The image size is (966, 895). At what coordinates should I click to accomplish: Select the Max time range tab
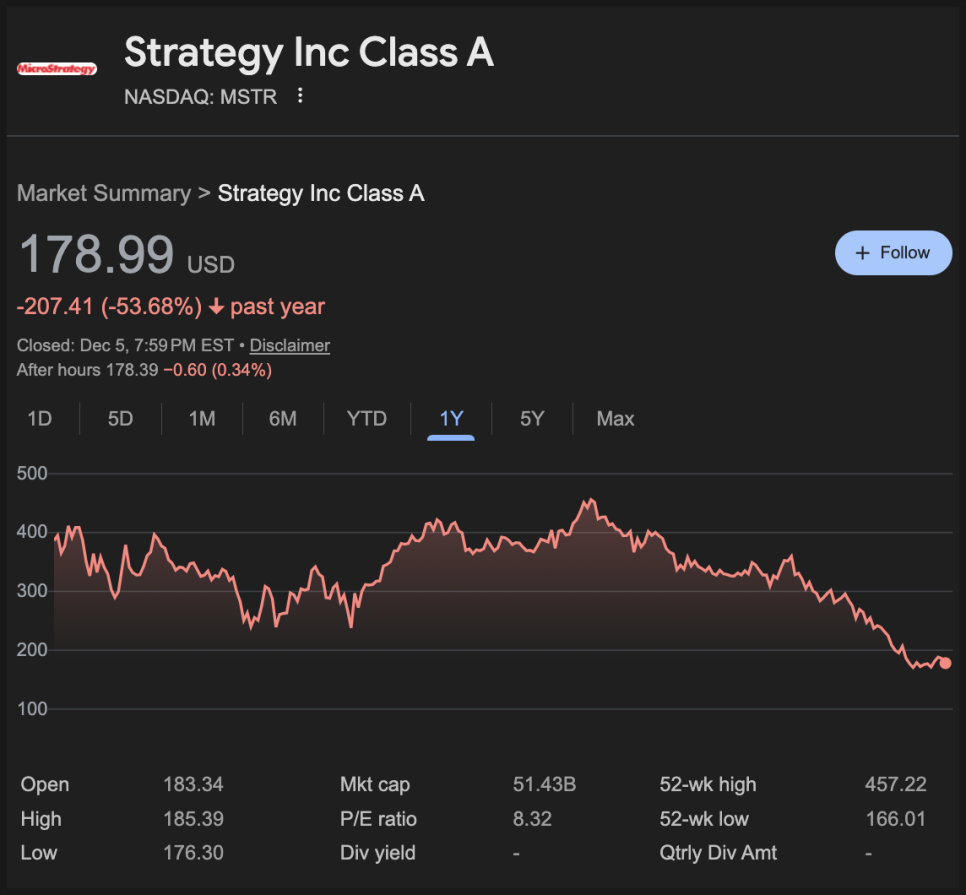click(615, 418)
